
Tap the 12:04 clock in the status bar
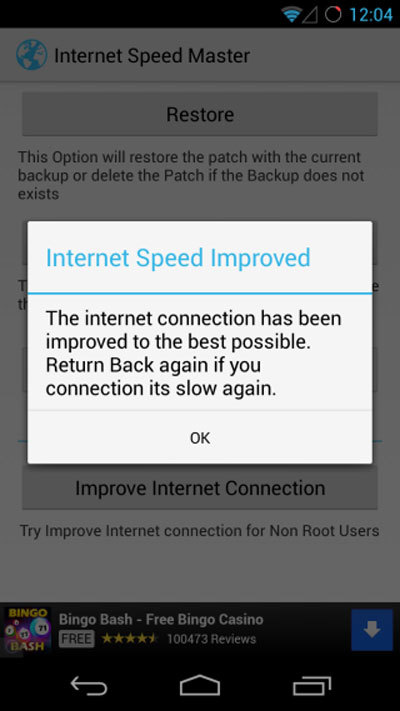click(x=371, y=15)
